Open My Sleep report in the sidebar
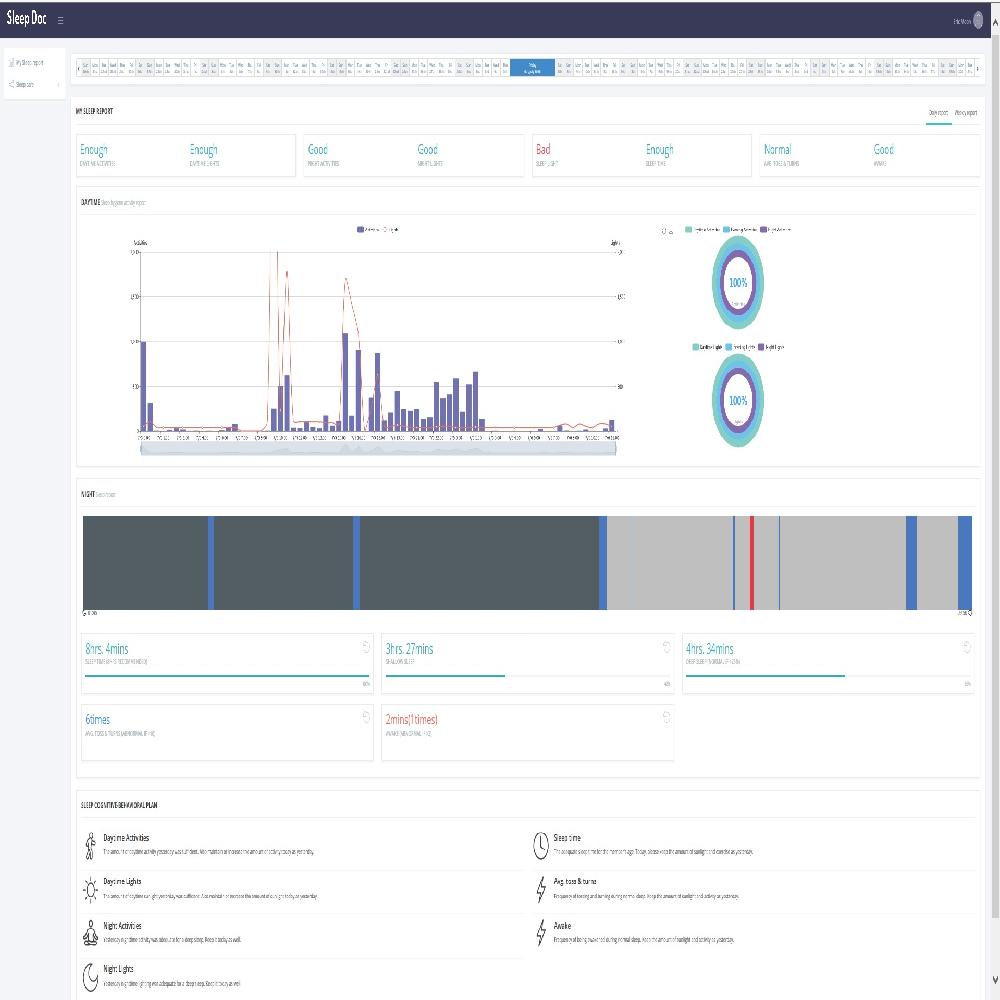 tap(29, 62)
